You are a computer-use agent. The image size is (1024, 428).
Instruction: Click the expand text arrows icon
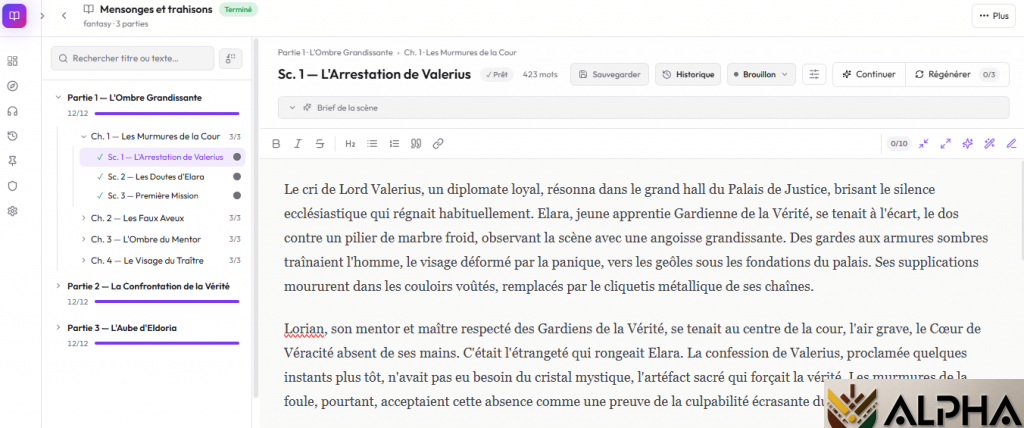coord(945,144)
